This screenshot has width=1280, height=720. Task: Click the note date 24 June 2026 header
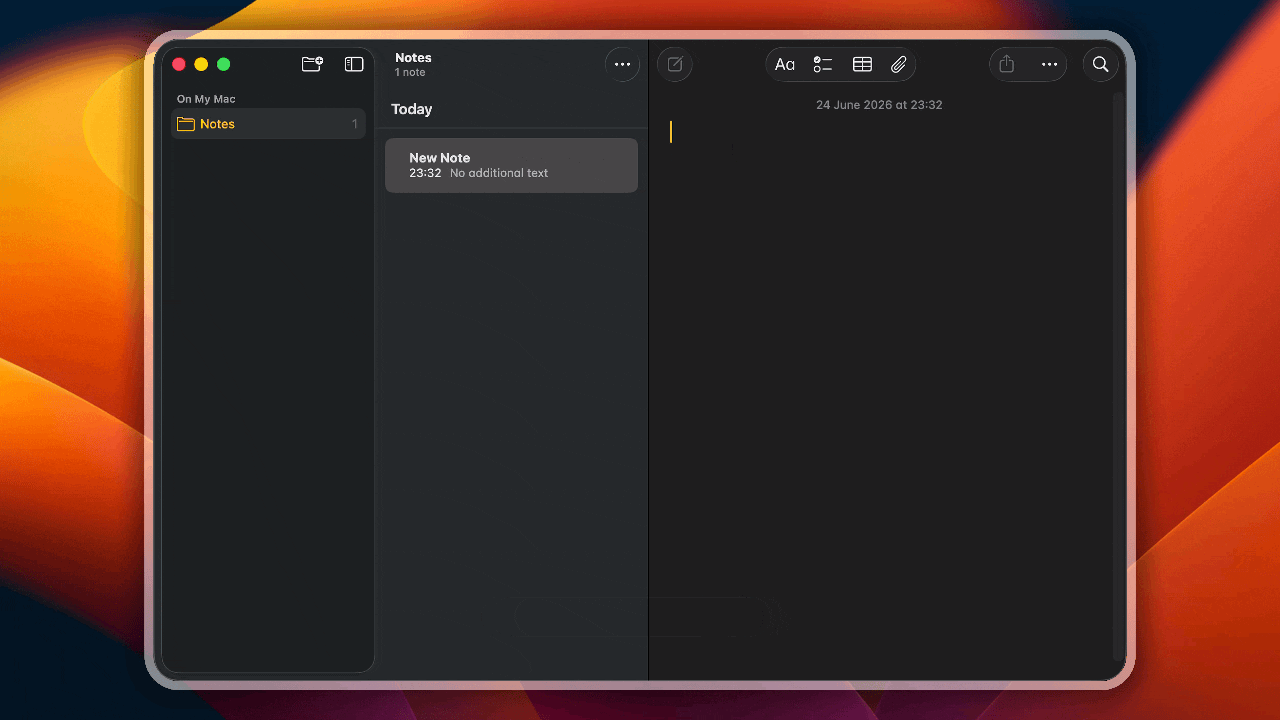879,105
